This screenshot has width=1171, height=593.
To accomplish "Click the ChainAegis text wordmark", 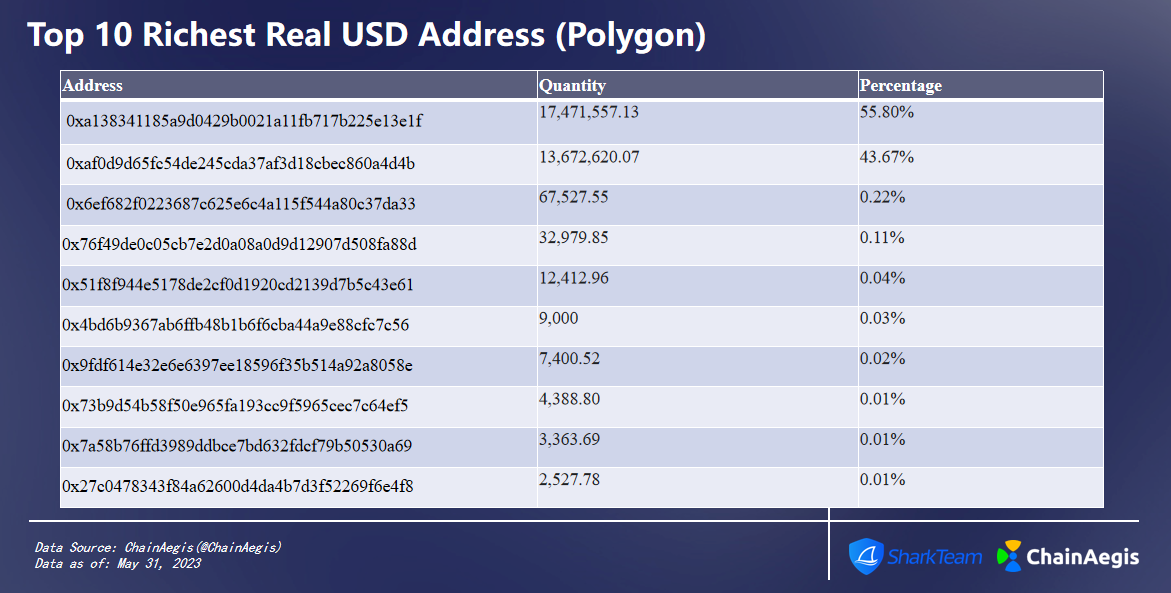I will click(x=1083, y=557).
